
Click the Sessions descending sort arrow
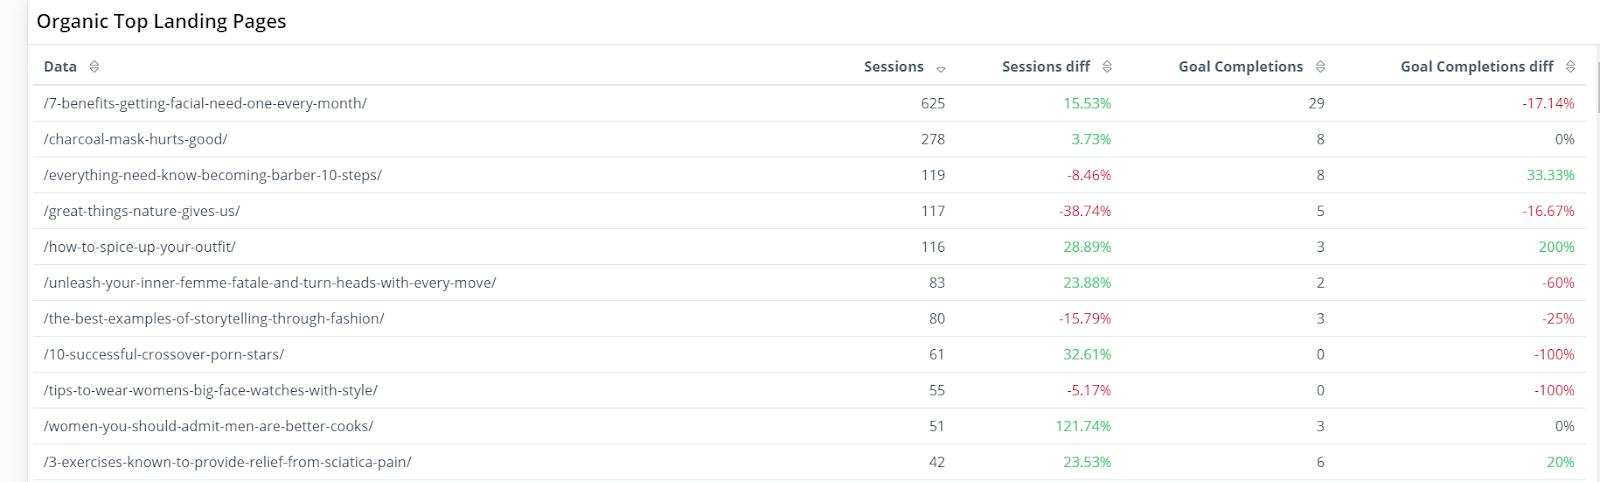pos(941,69)
